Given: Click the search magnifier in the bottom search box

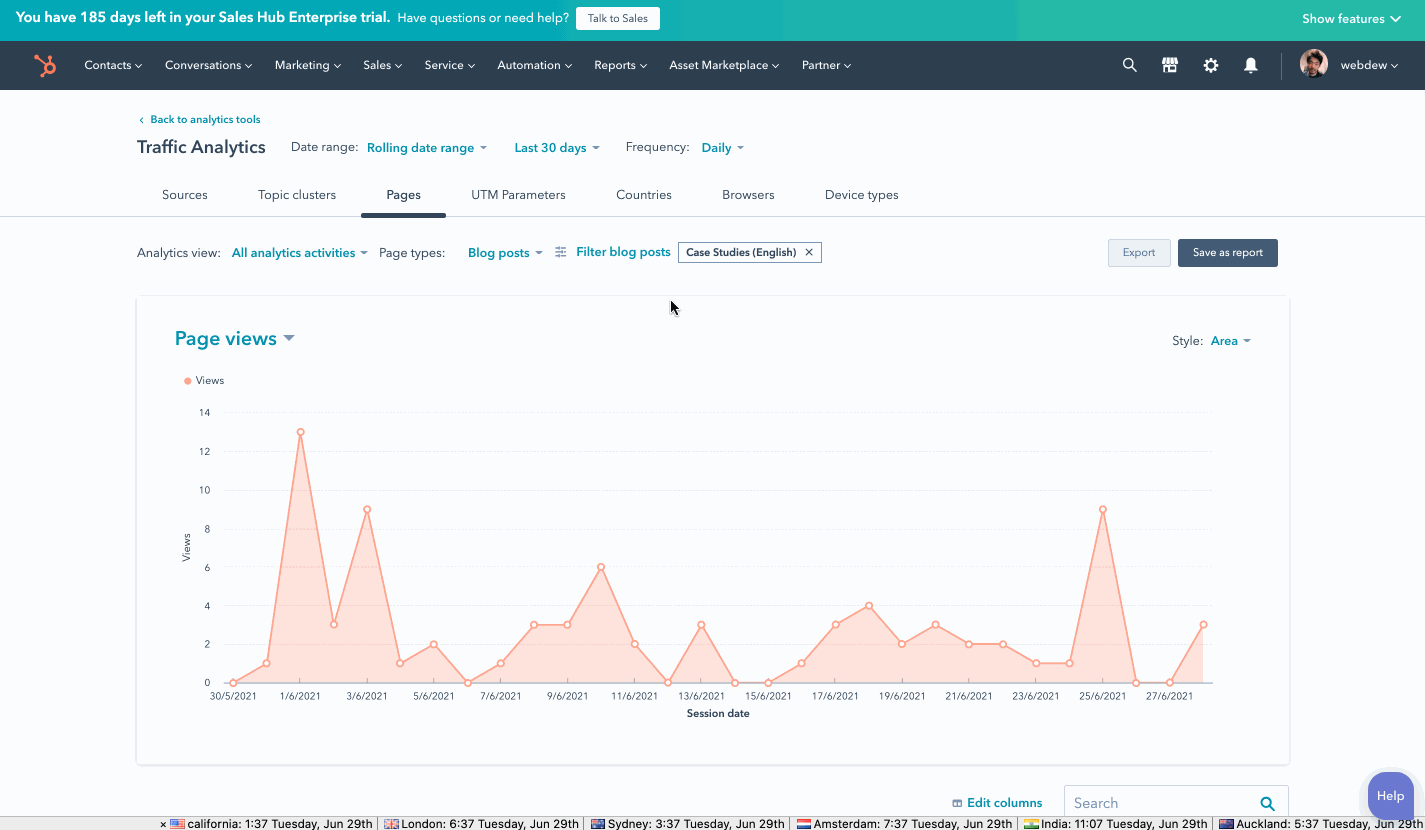Looking at the screenshot, I should [1267, 802].
